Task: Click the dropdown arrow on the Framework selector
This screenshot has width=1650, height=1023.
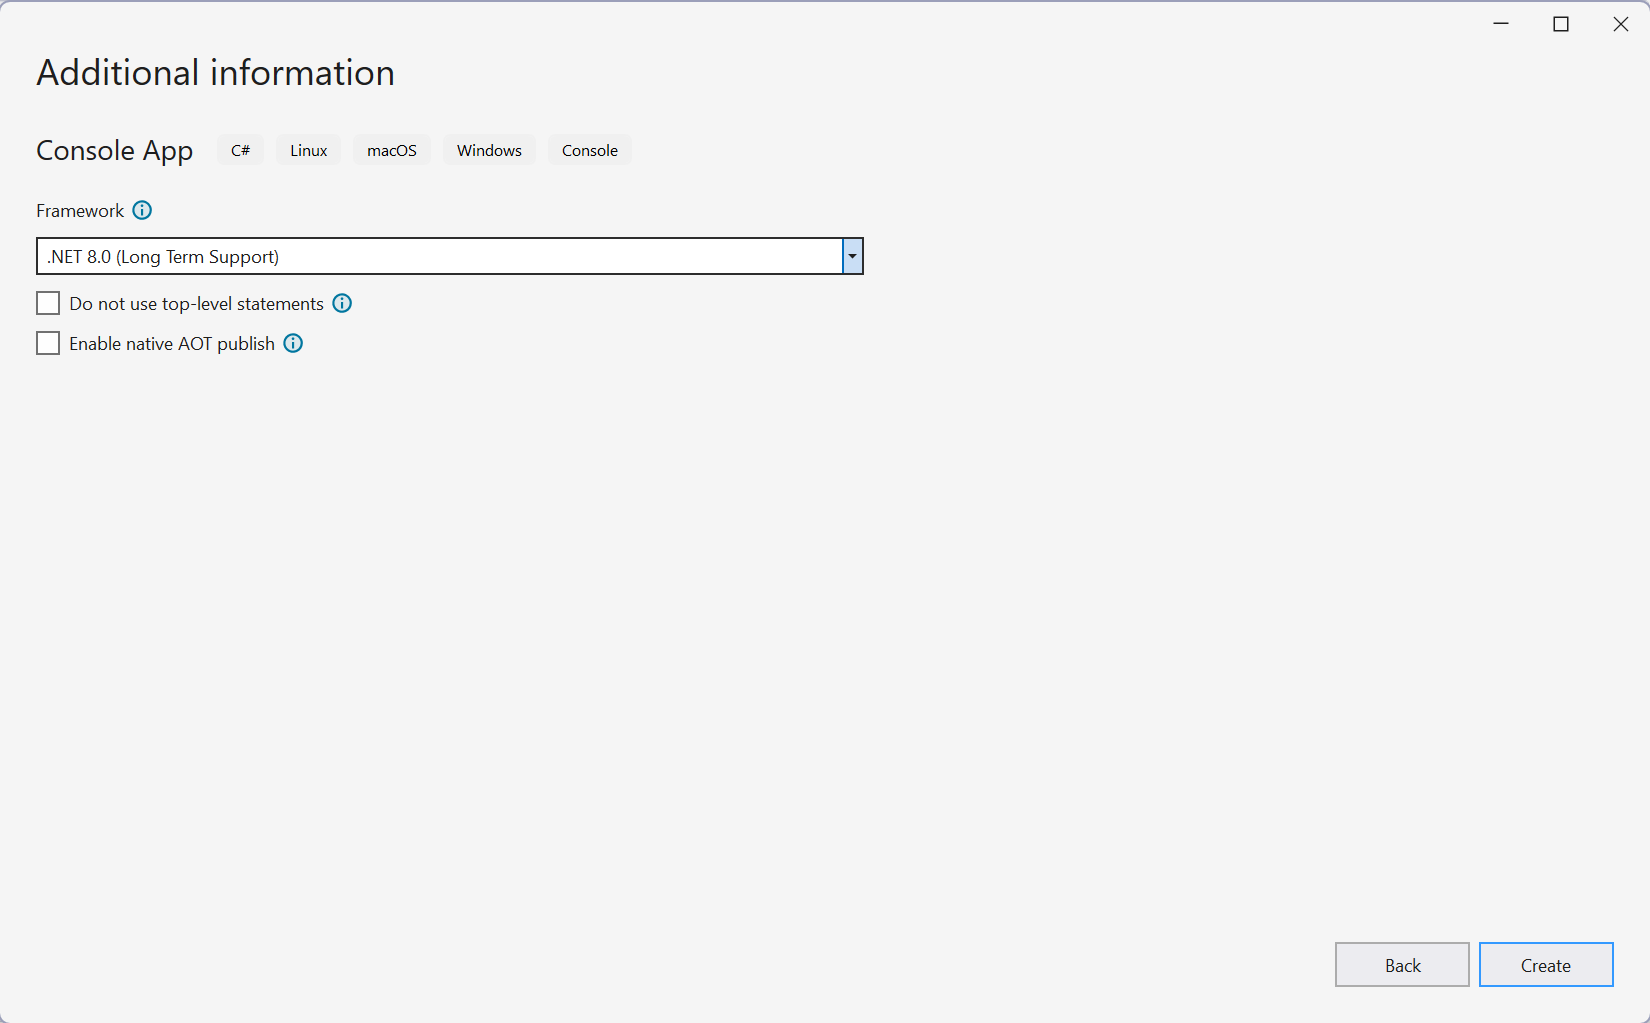Action: (851, 256)
